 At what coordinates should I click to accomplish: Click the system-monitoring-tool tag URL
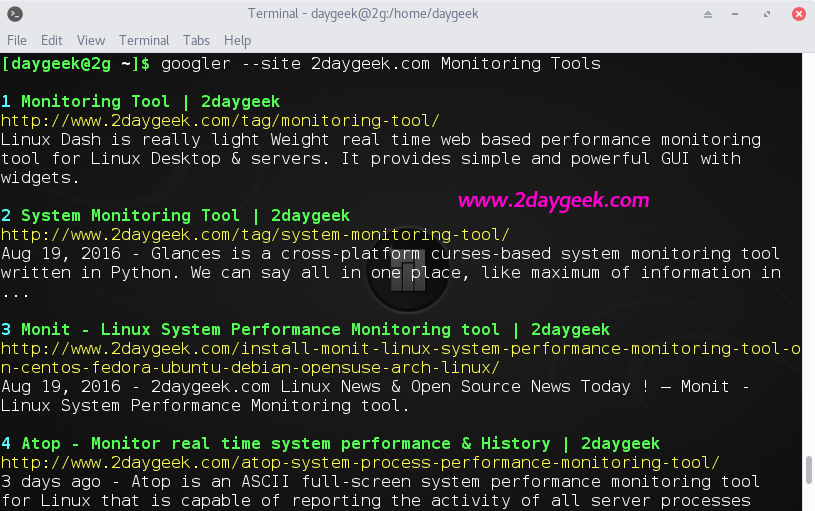[x=255, y=235]
